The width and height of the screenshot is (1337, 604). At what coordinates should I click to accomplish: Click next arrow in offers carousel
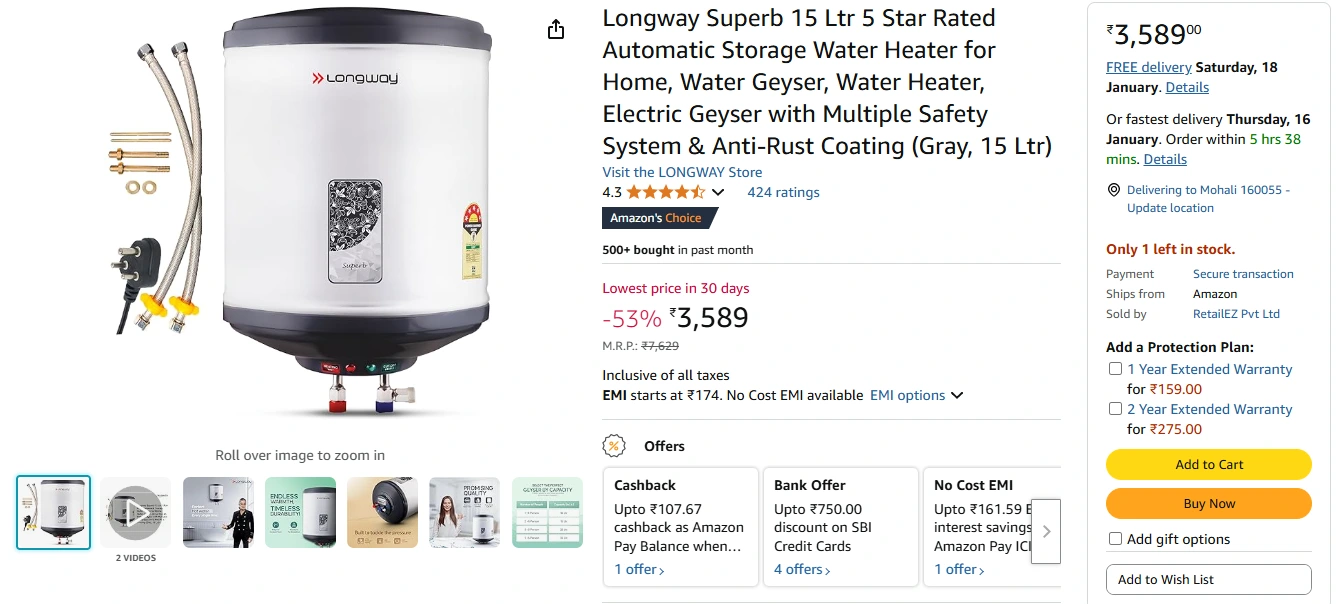coord(1046,531)
